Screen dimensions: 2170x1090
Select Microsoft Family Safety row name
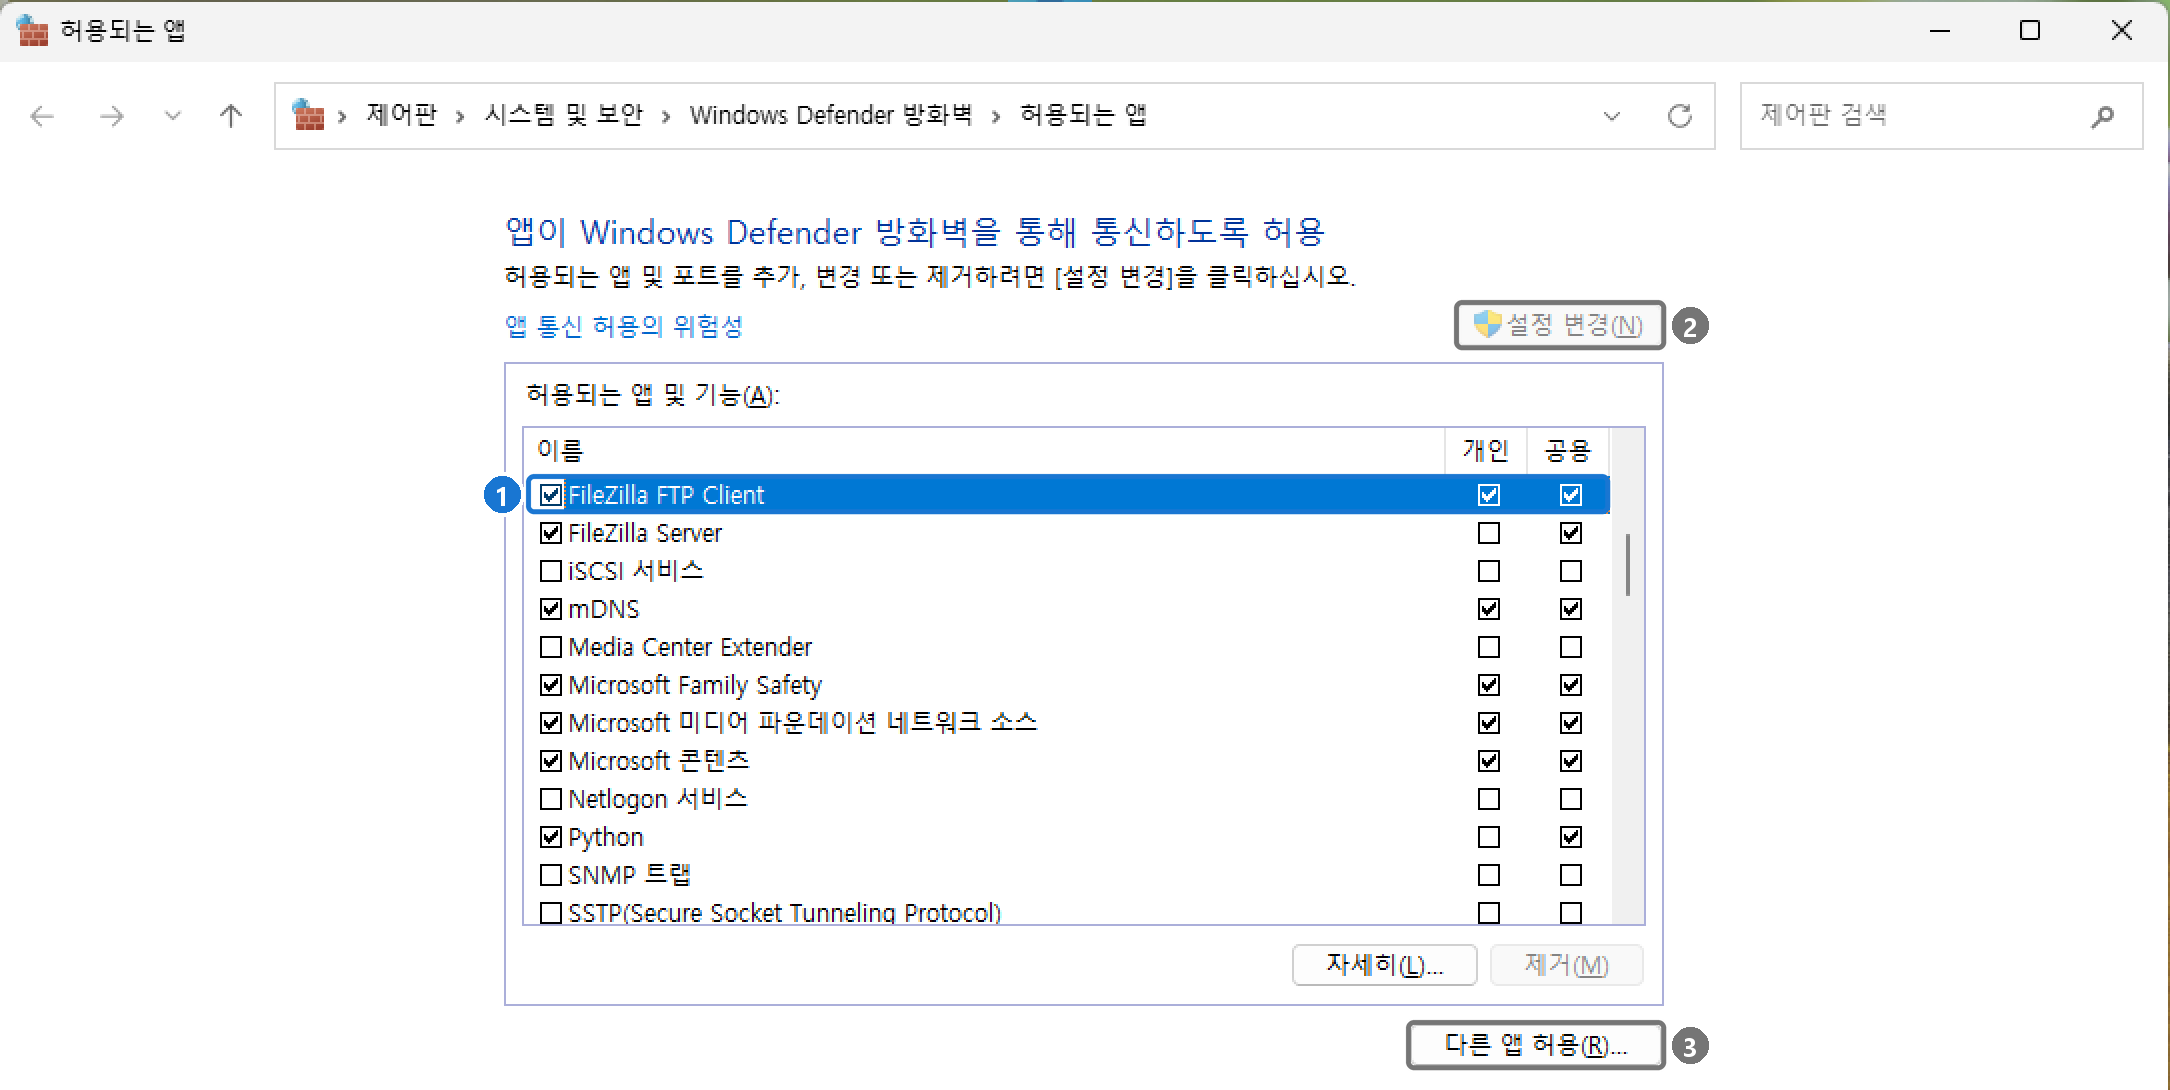click(695, 685)
